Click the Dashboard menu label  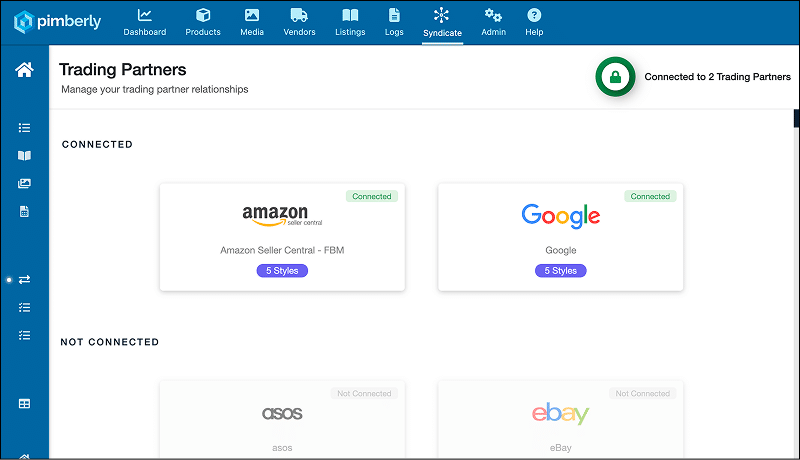point(145,32)
